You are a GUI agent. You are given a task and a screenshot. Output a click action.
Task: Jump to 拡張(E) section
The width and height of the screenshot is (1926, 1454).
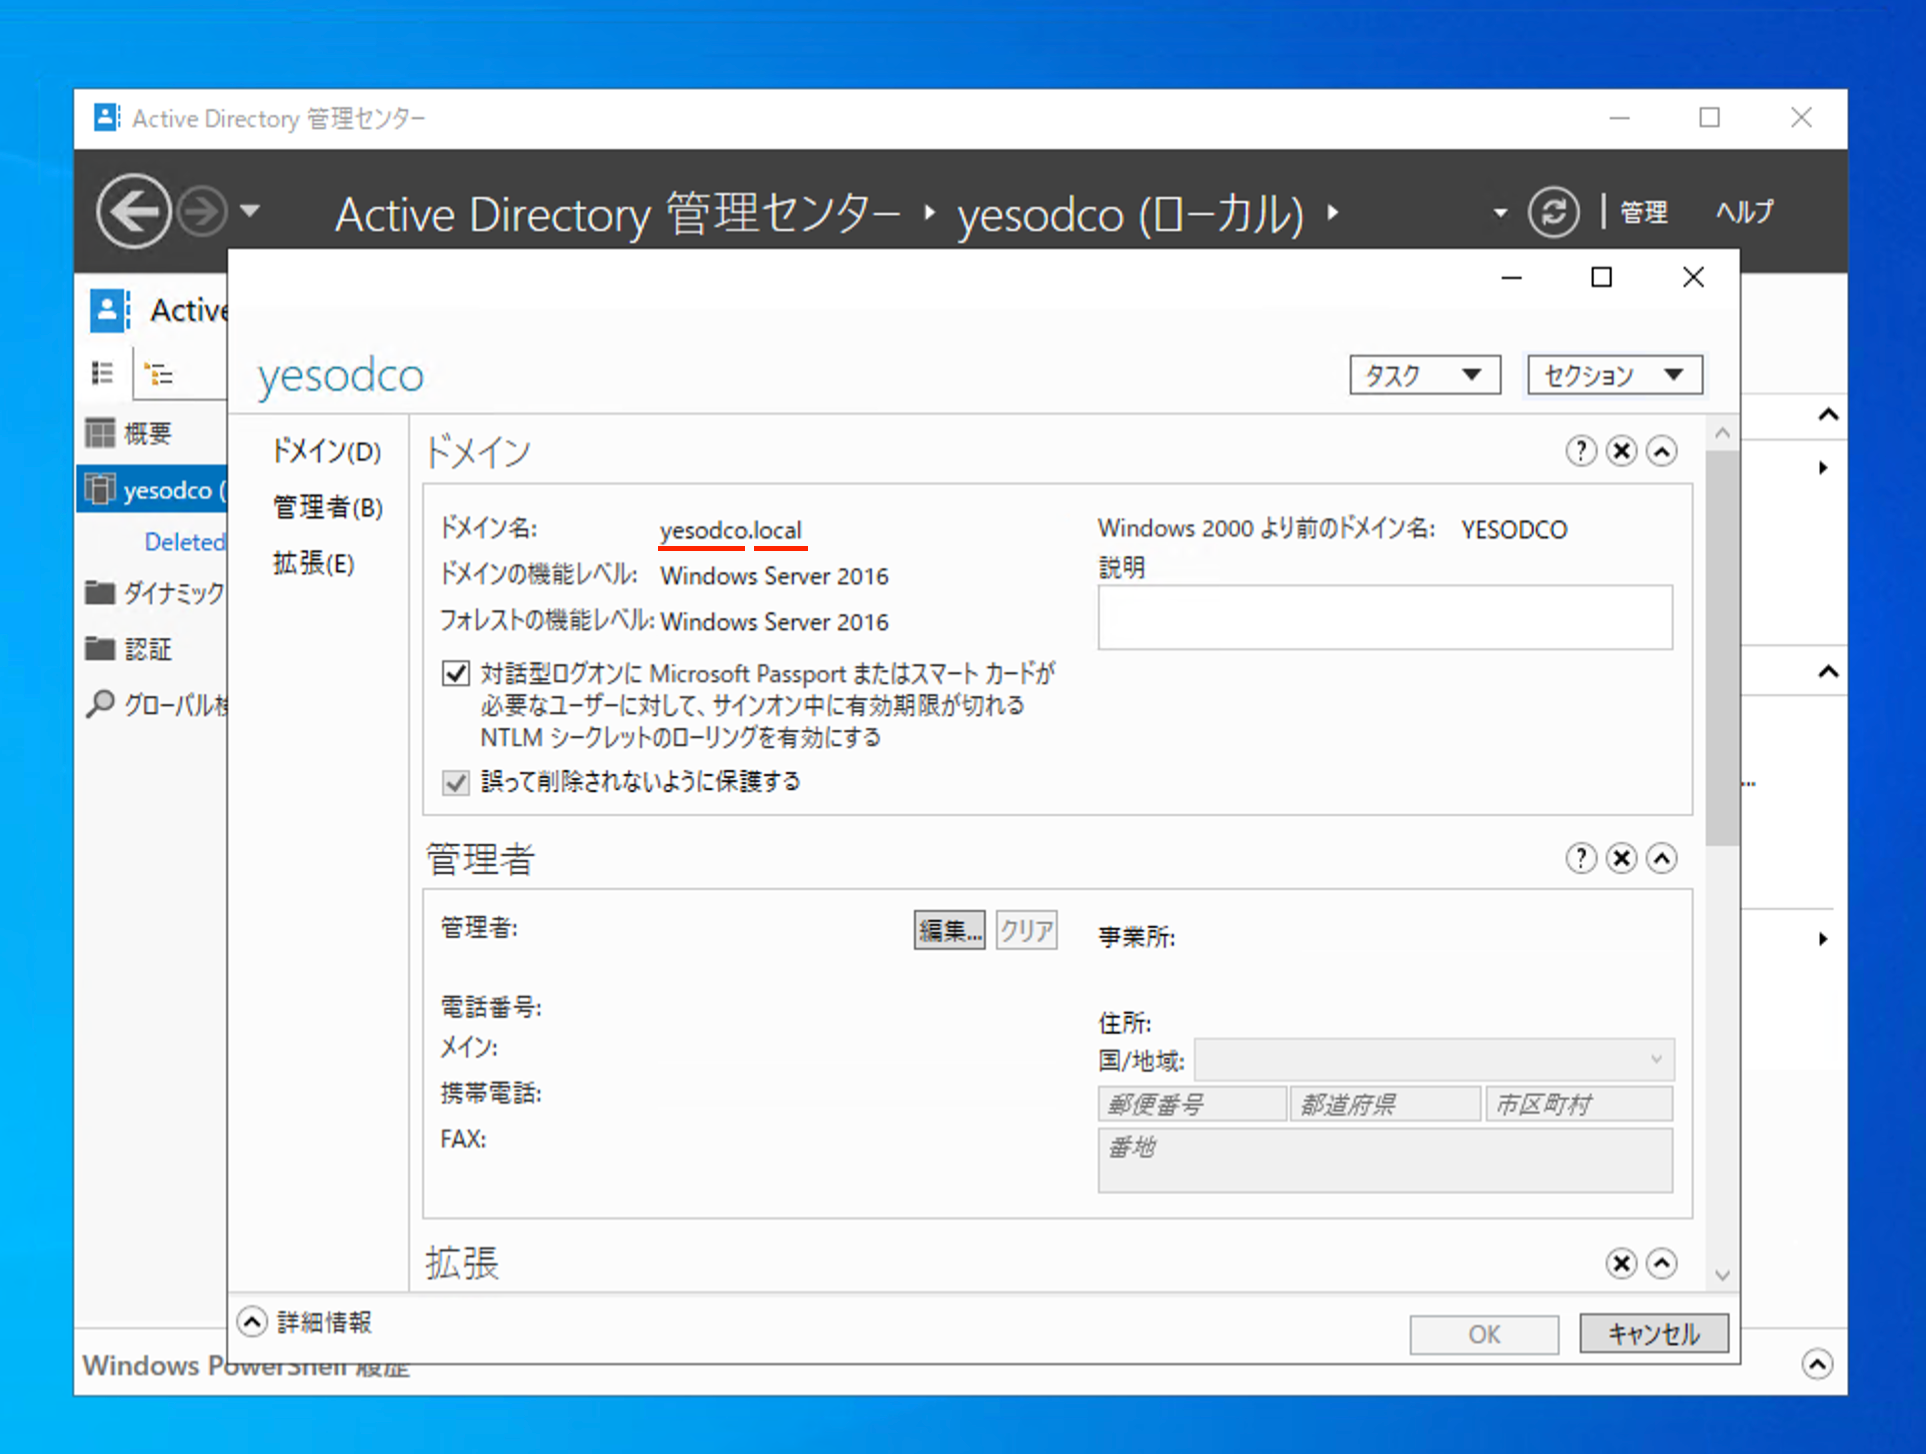pos(313,563)
